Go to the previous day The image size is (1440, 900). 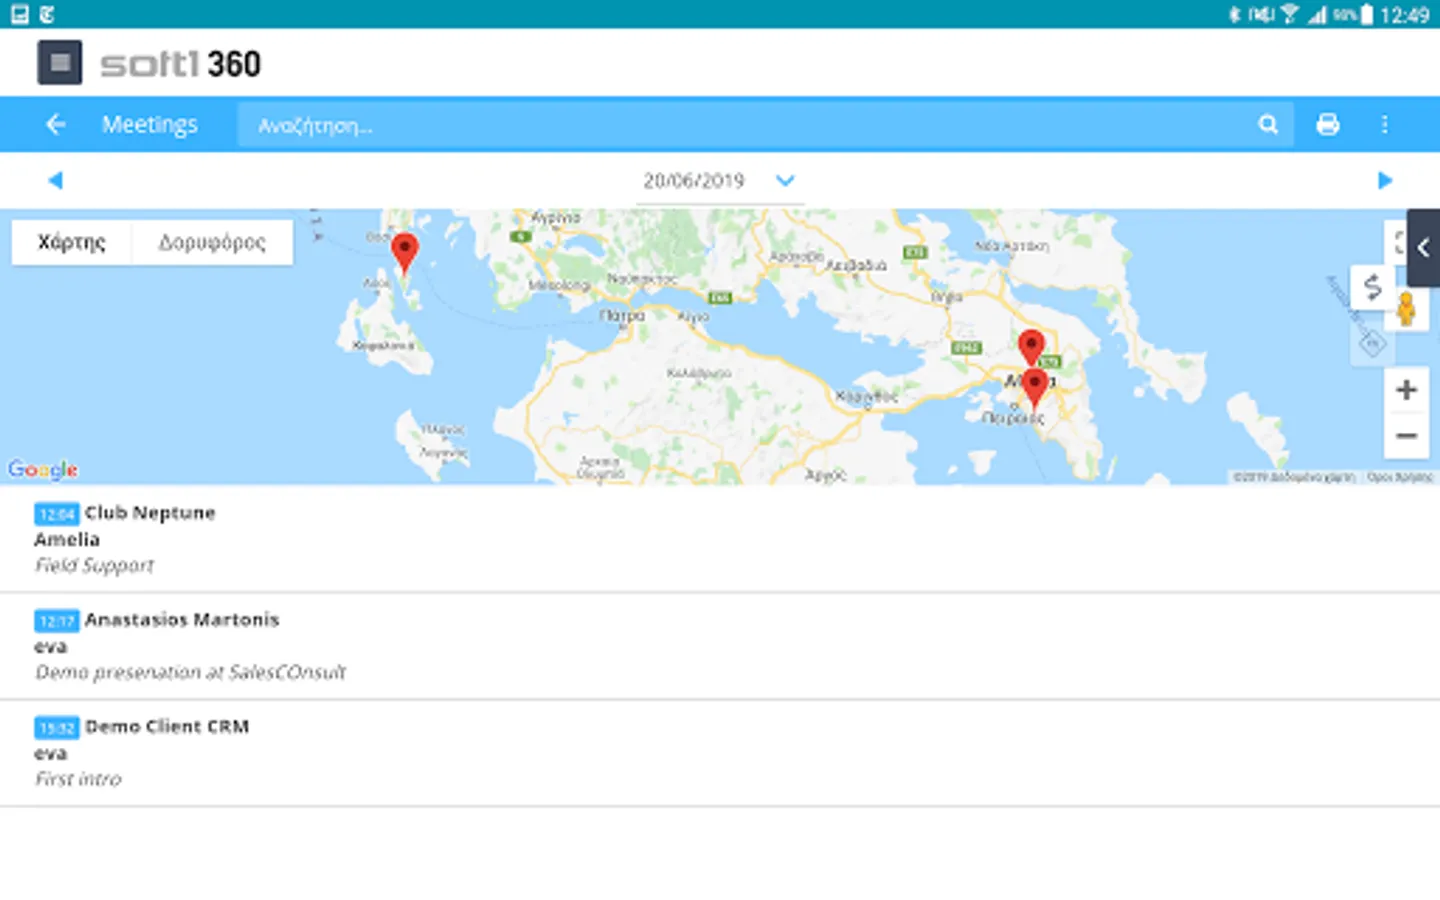click(x=55, y=180)
